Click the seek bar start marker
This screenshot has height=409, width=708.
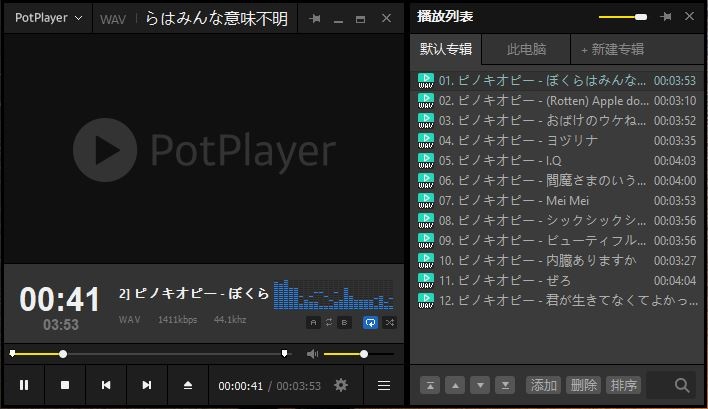pos(12,353)
